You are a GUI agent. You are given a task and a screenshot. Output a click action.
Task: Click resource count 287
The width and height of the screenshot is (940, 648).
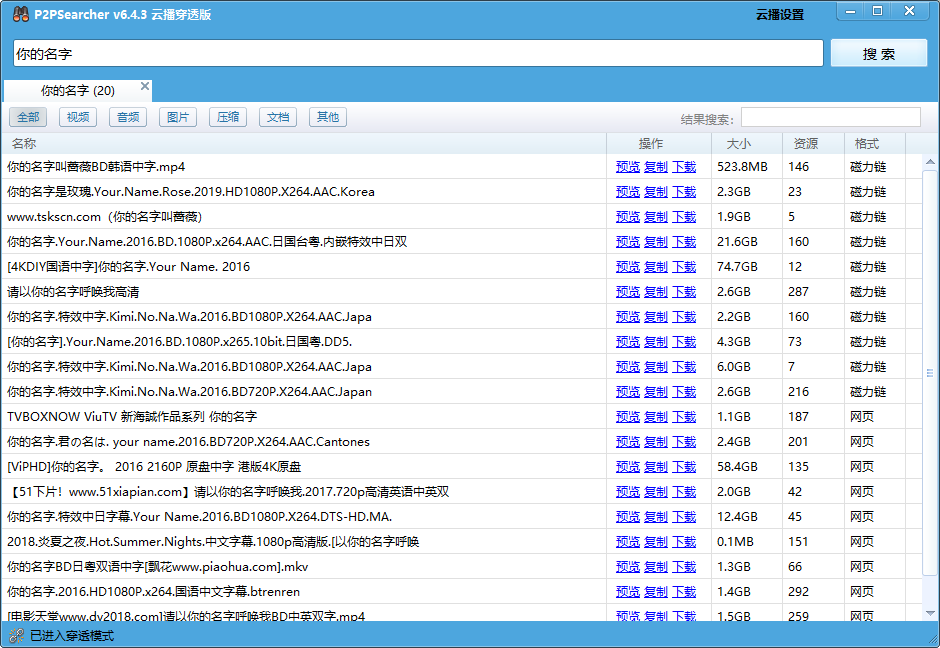[799, 292]
